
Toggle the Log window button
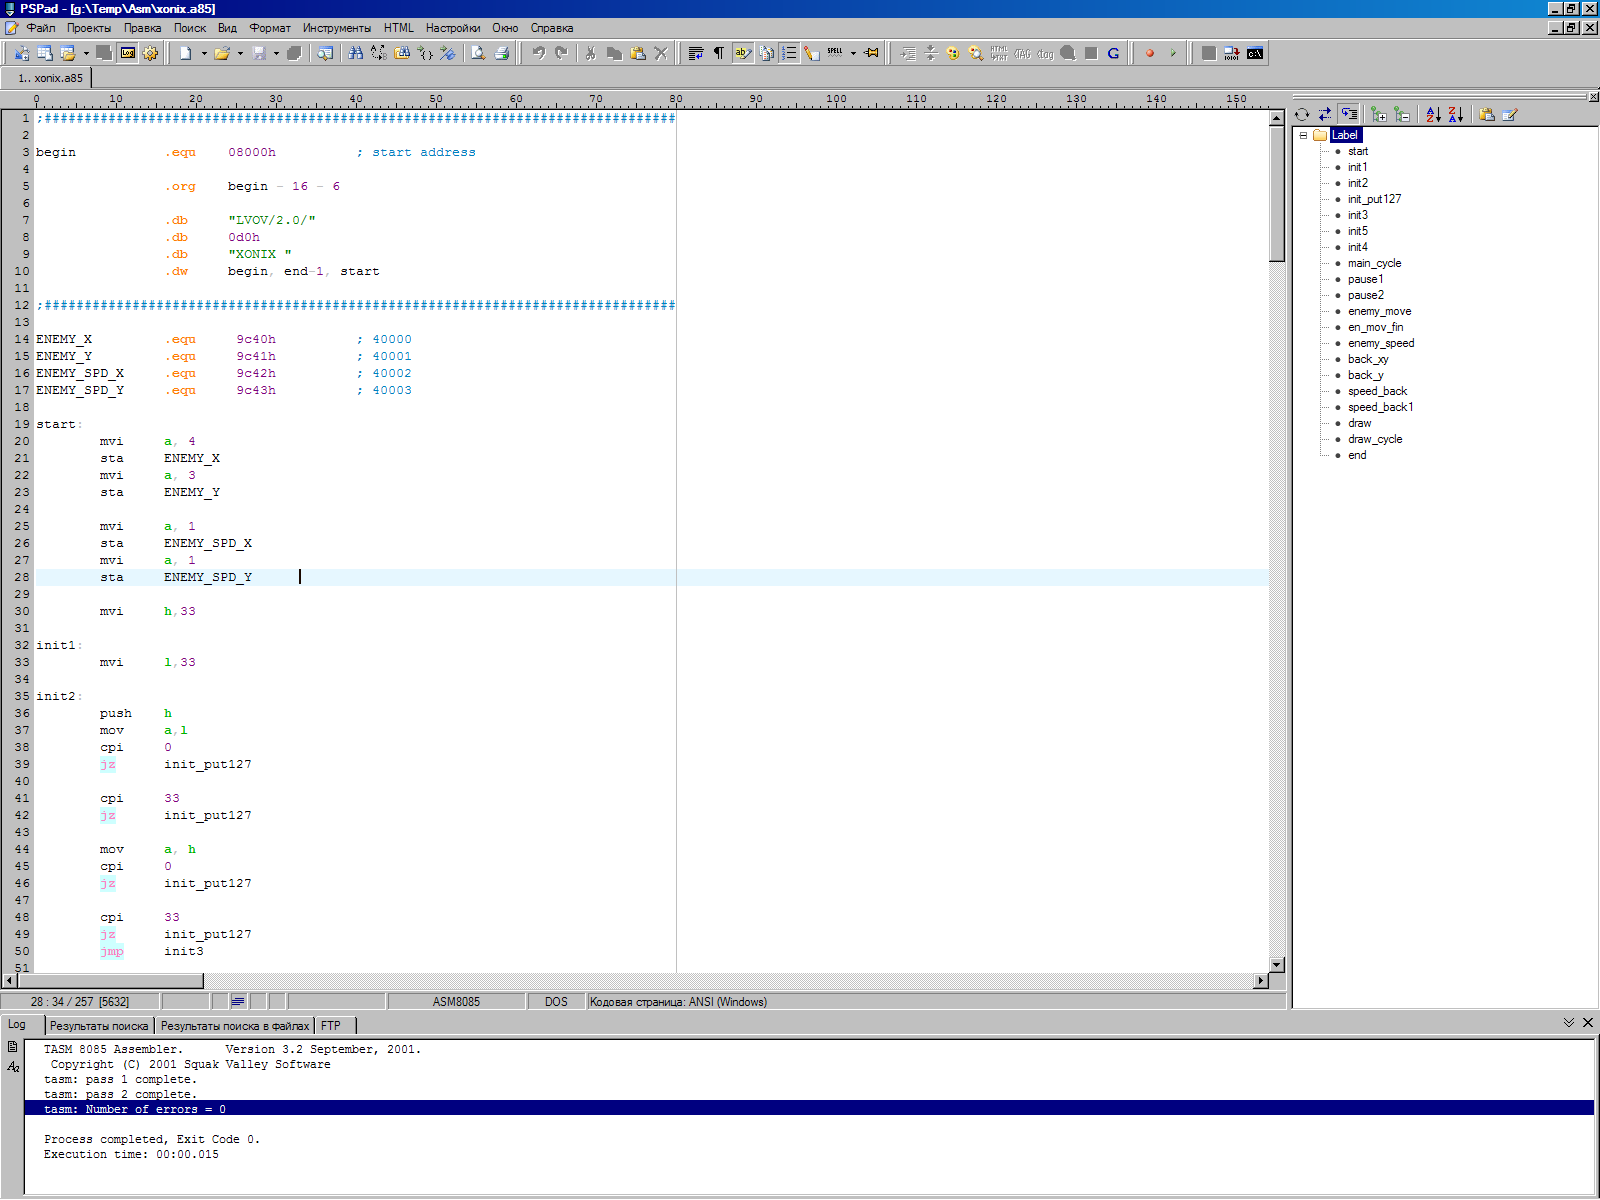coord(128,53)
